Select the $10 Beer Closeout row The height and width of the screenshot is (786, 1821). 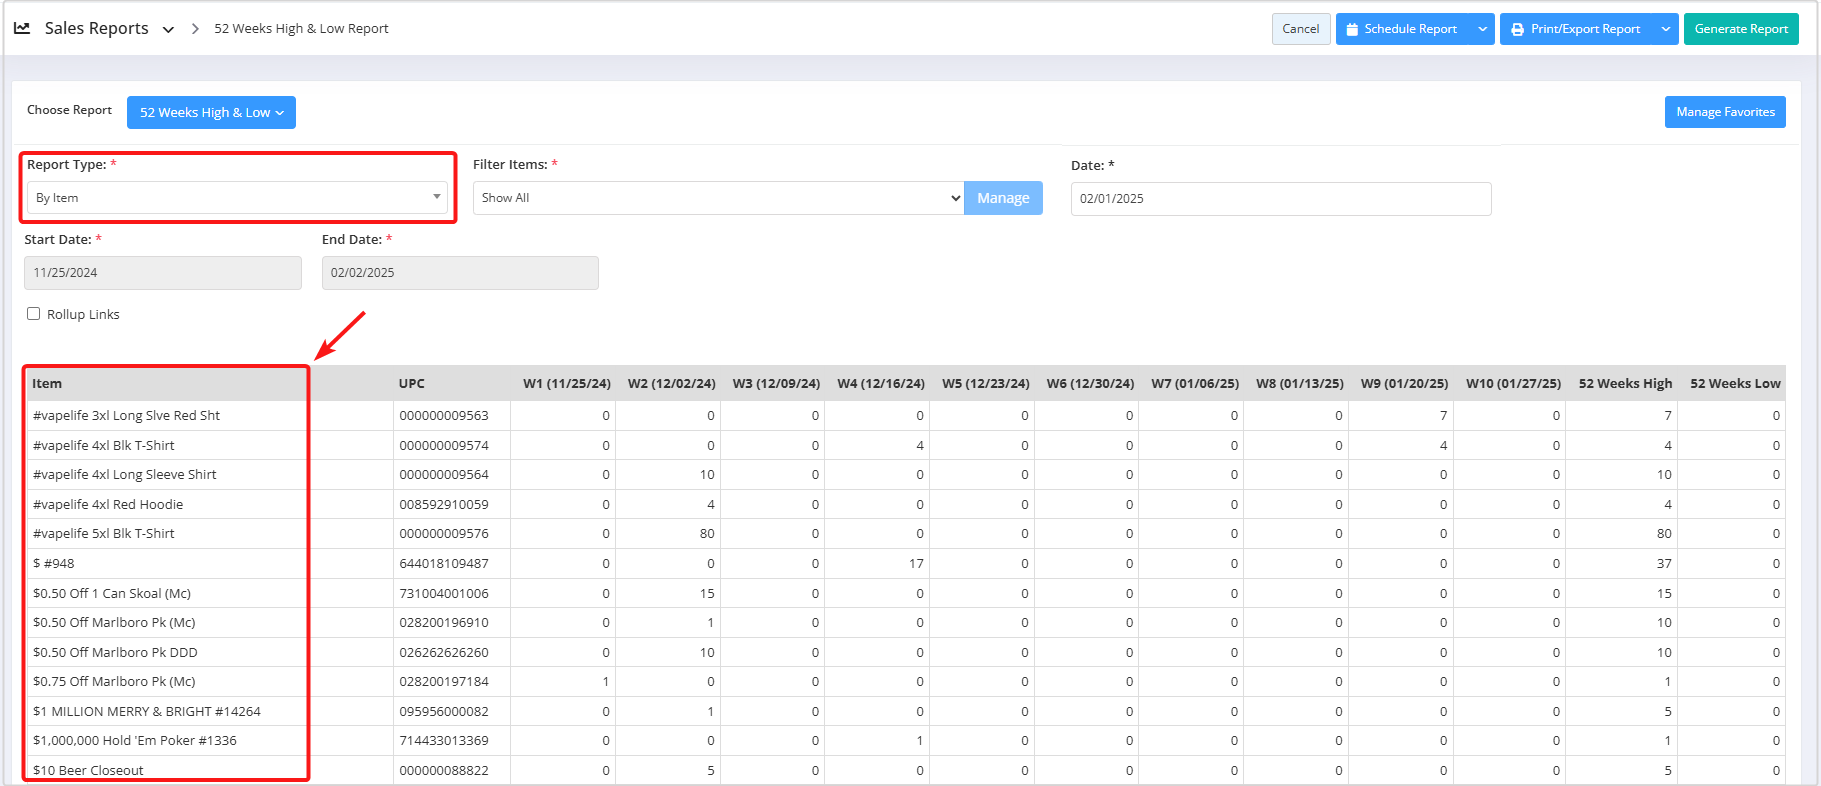tap(88, 770)
